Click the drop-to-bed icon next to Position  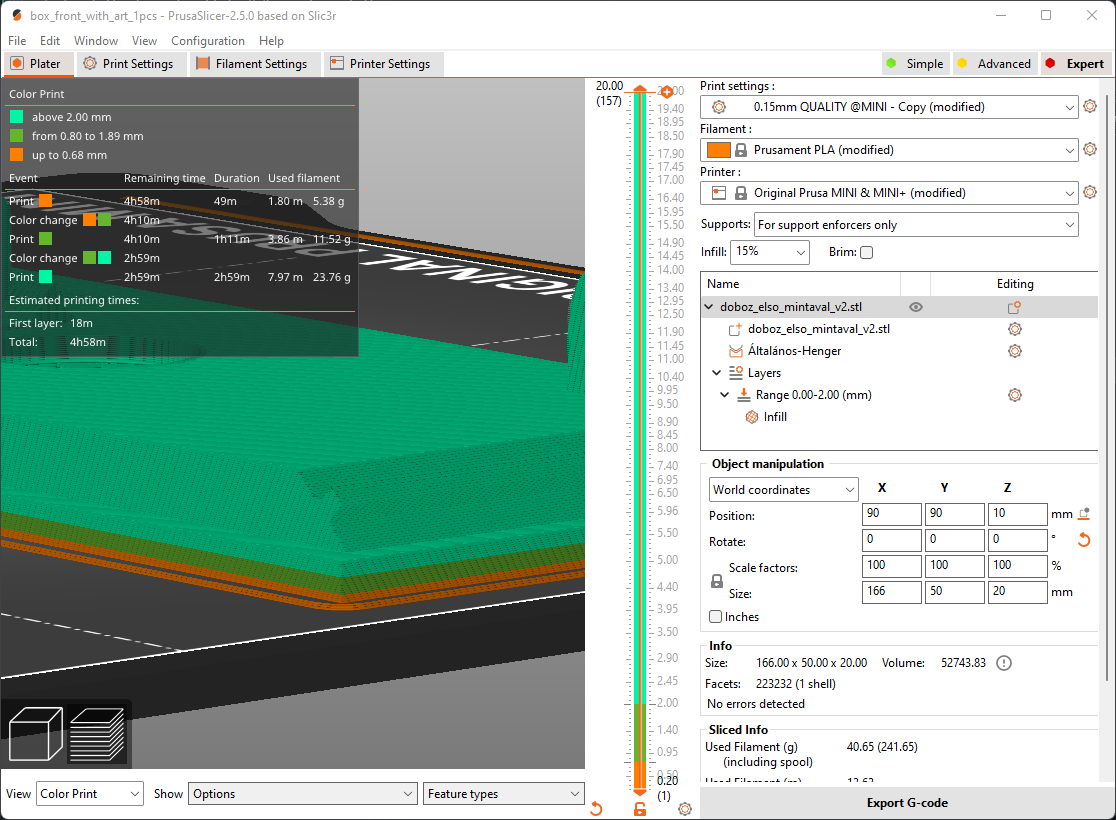[1084, 513]
